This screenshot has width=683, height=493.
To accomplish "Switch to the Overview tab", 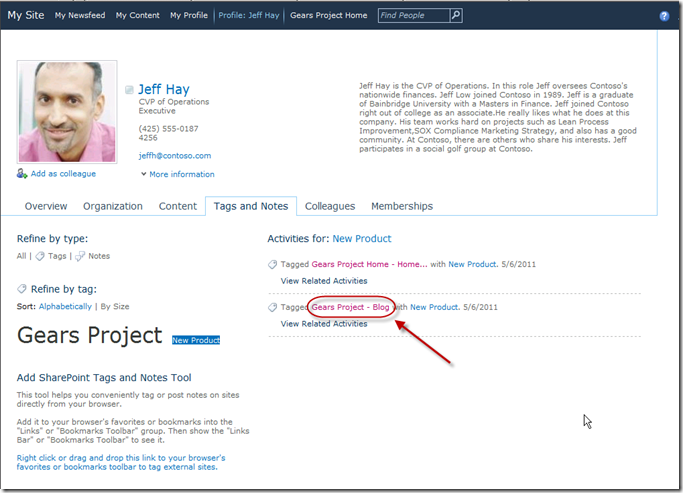I will click(x=46, y=206).
